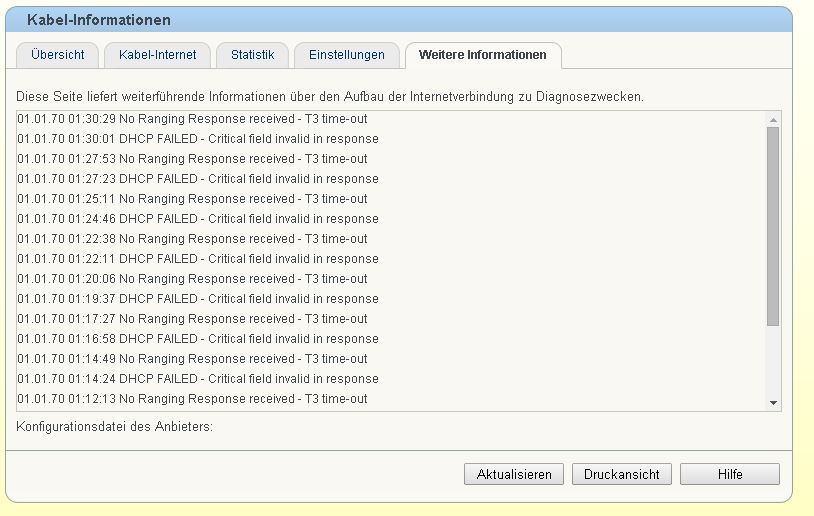Click the 01:30:01 DHCP FAILED log line
The image size is (814, 516).
(198, 139)
